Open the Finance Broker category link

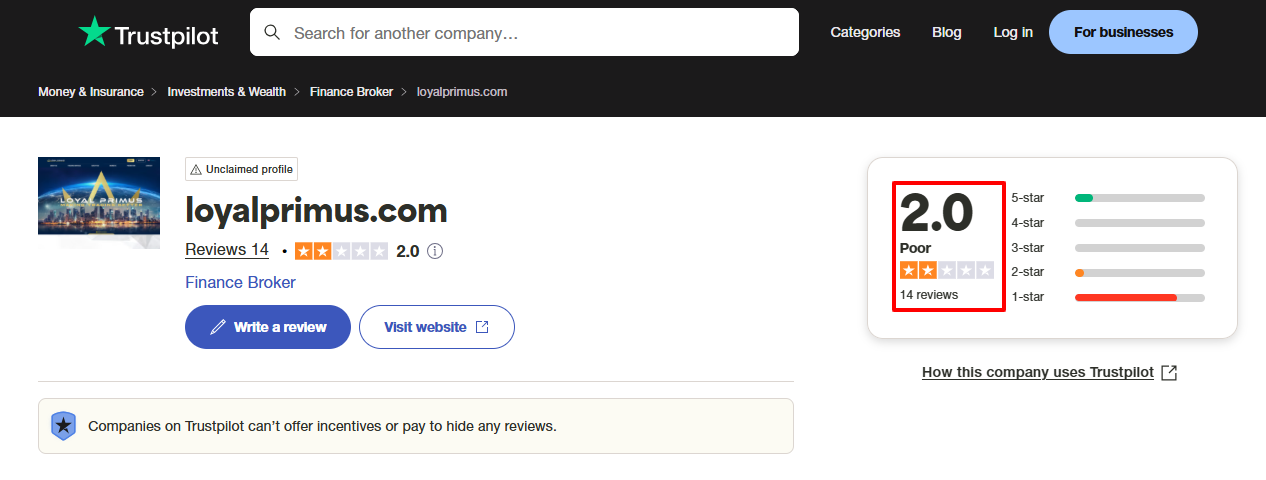click(x=240, y=283)
